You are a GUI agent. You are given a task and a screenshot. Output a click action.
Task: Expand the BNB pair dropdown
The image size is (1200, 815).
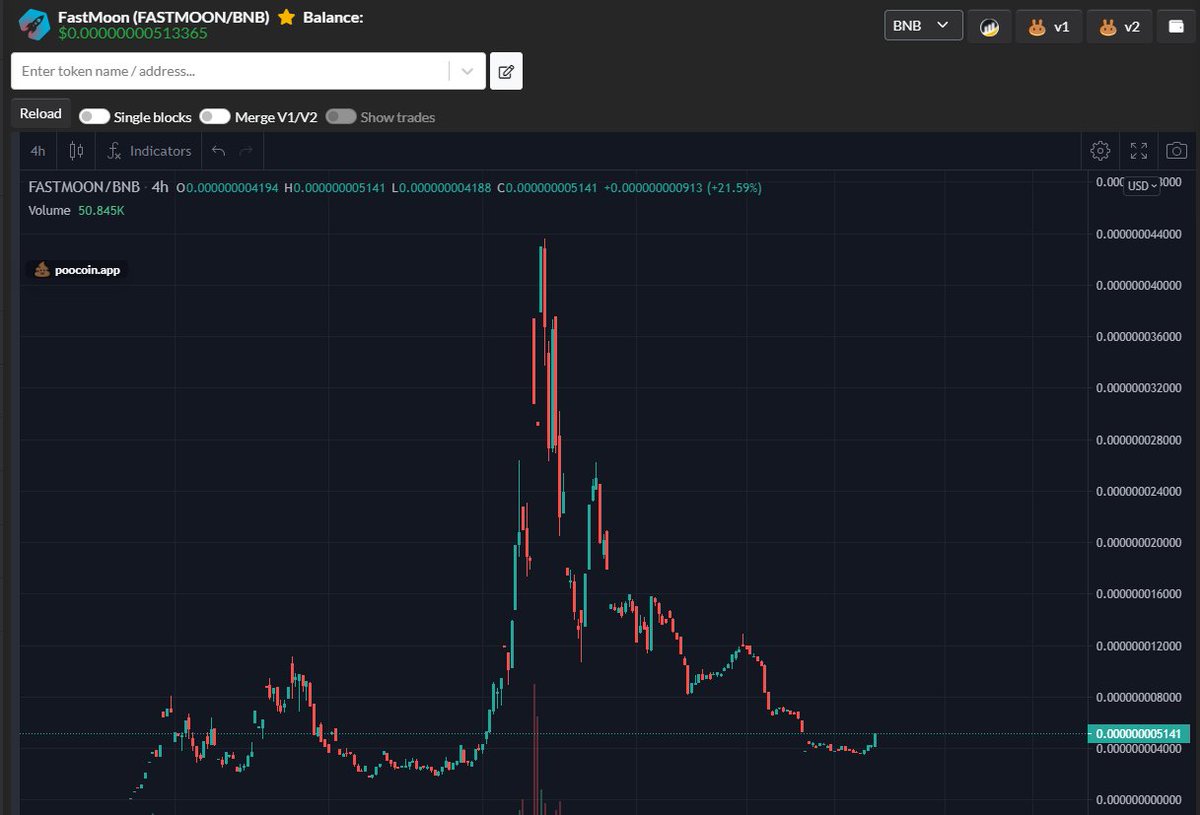pyautogui.click(x=923, y=25)
